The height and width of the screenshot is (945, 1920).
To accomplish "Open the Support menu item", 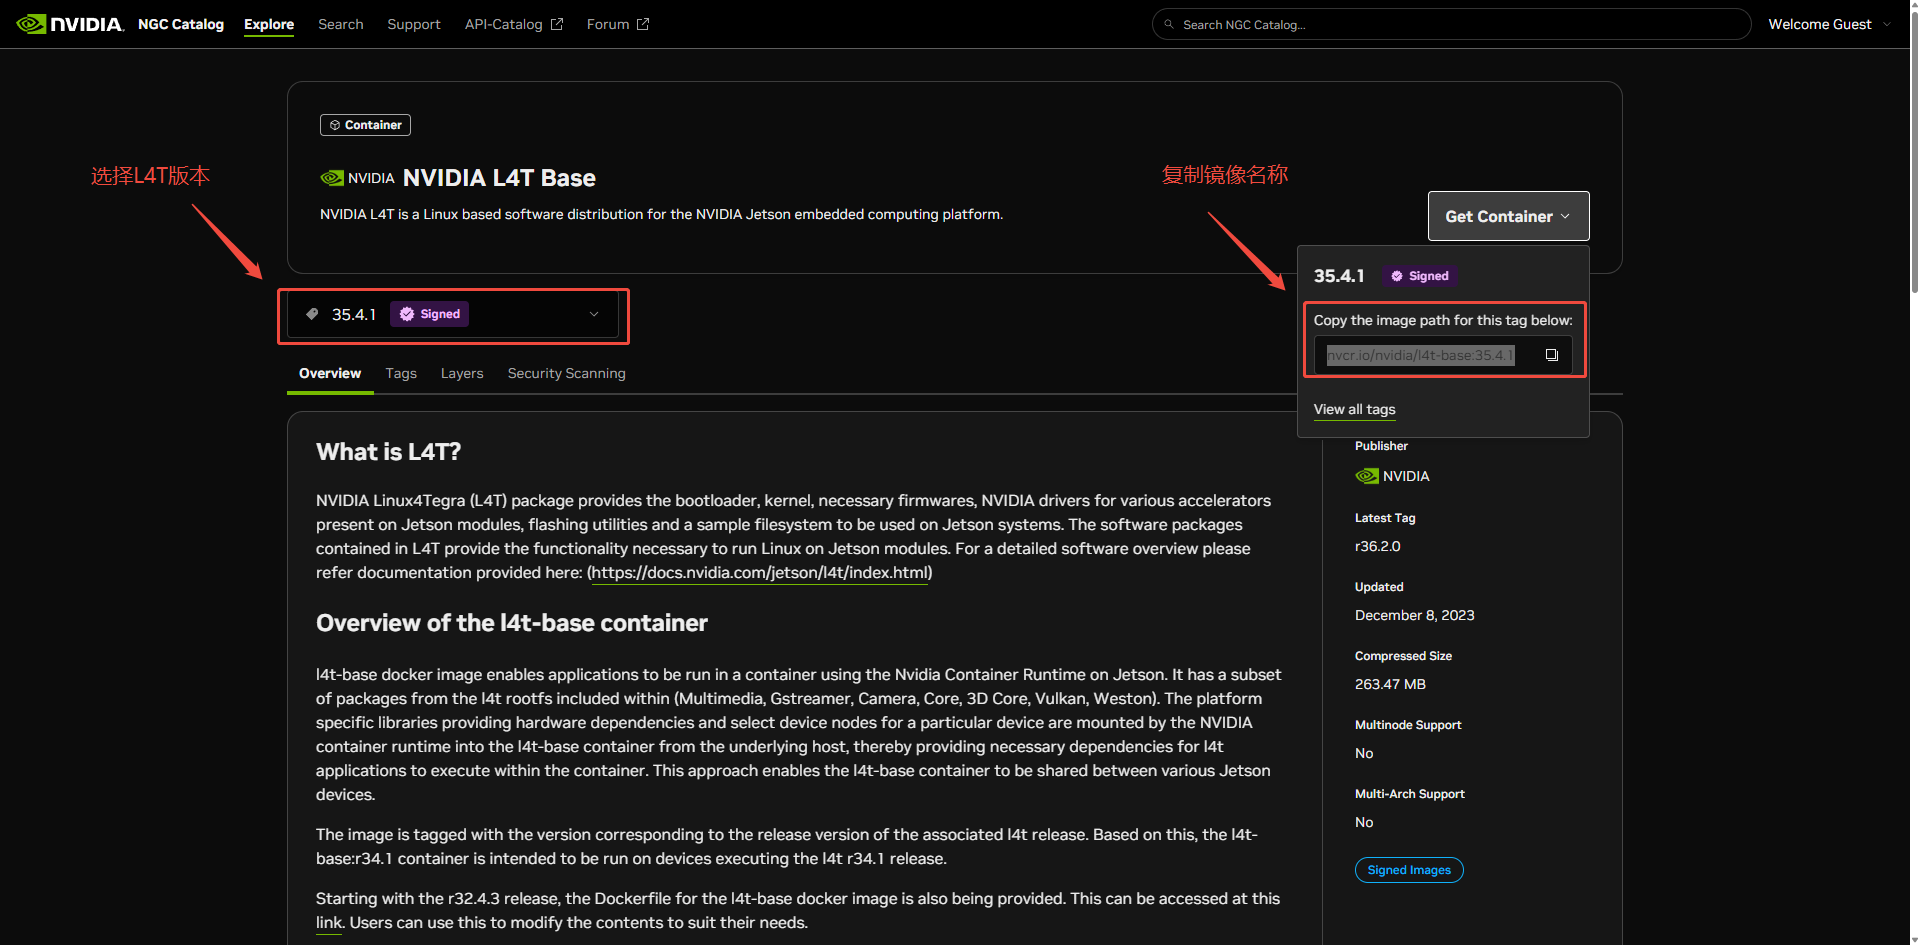I will tap(414, 24).
